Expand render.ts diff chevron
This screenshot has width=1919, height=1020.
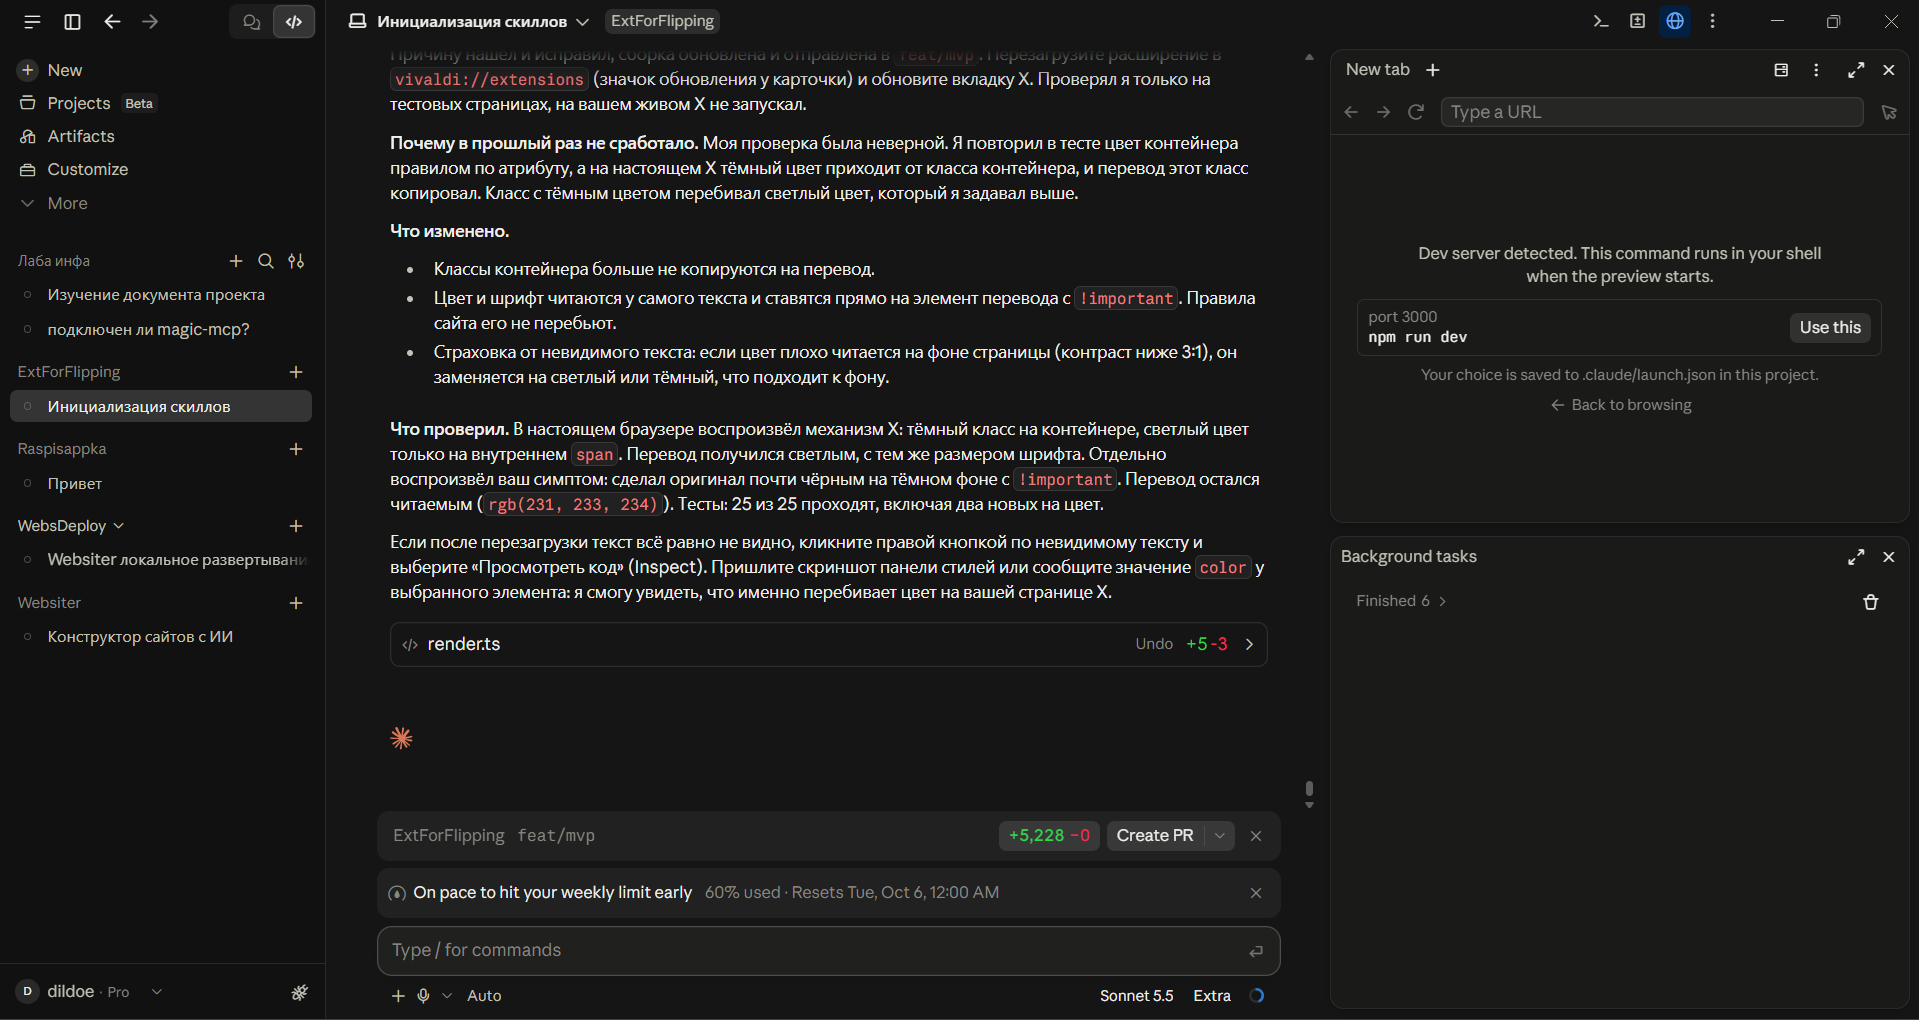point(1249,644)
